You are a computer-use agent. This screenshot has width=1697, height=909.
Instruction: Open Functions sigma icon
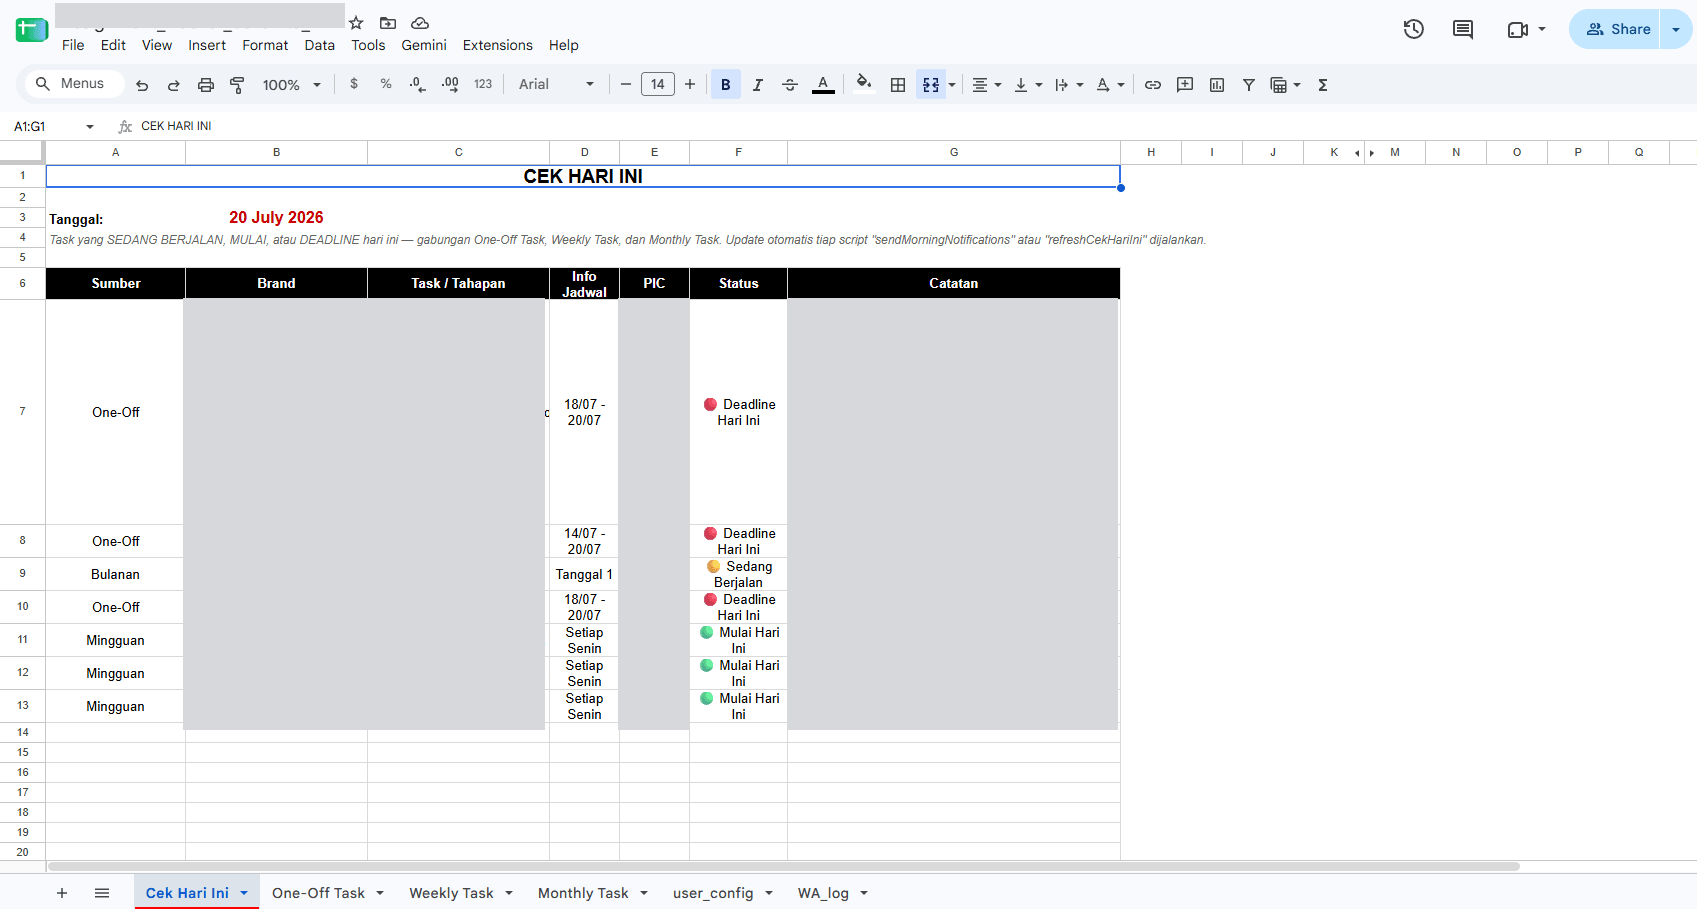point(1323,85)
